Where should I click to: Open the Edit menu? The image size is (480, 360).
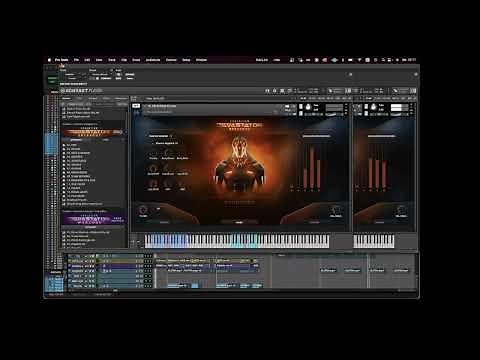coord(87,60)
